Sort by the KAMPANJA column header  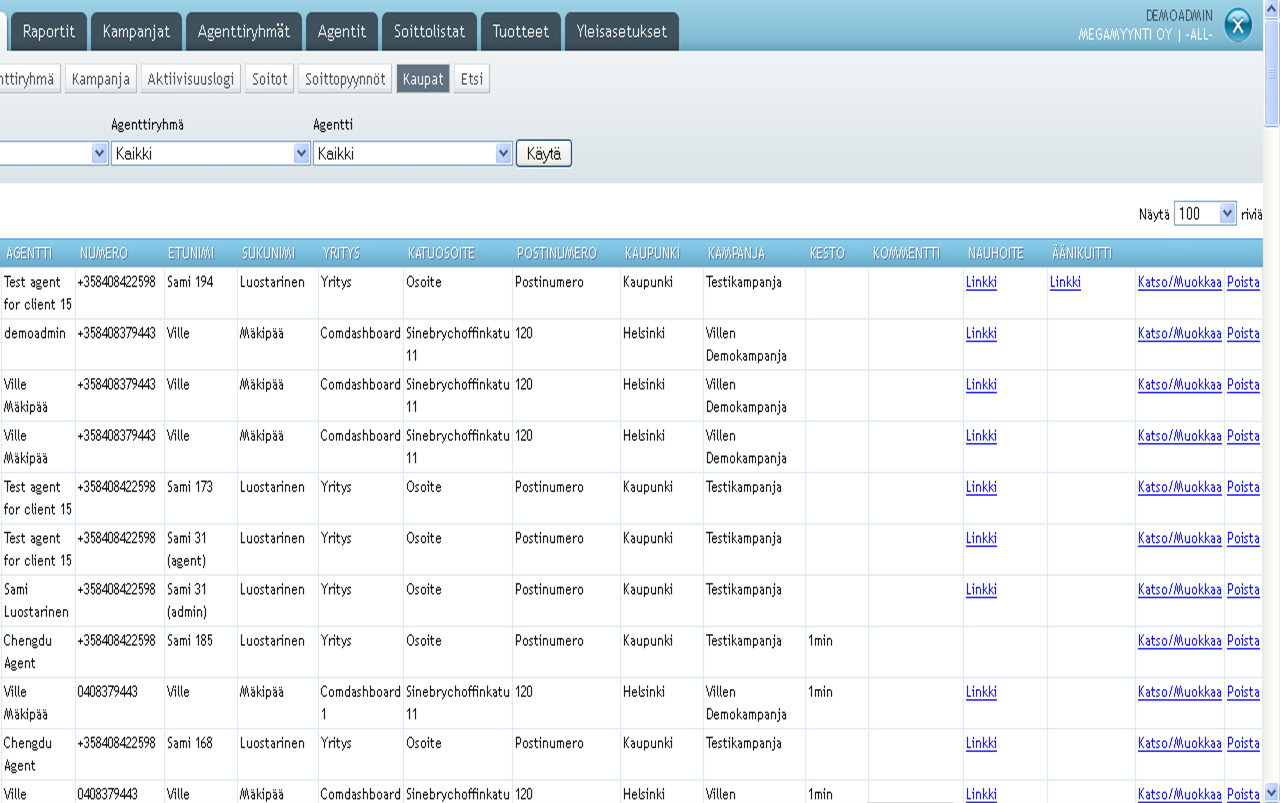736,253
